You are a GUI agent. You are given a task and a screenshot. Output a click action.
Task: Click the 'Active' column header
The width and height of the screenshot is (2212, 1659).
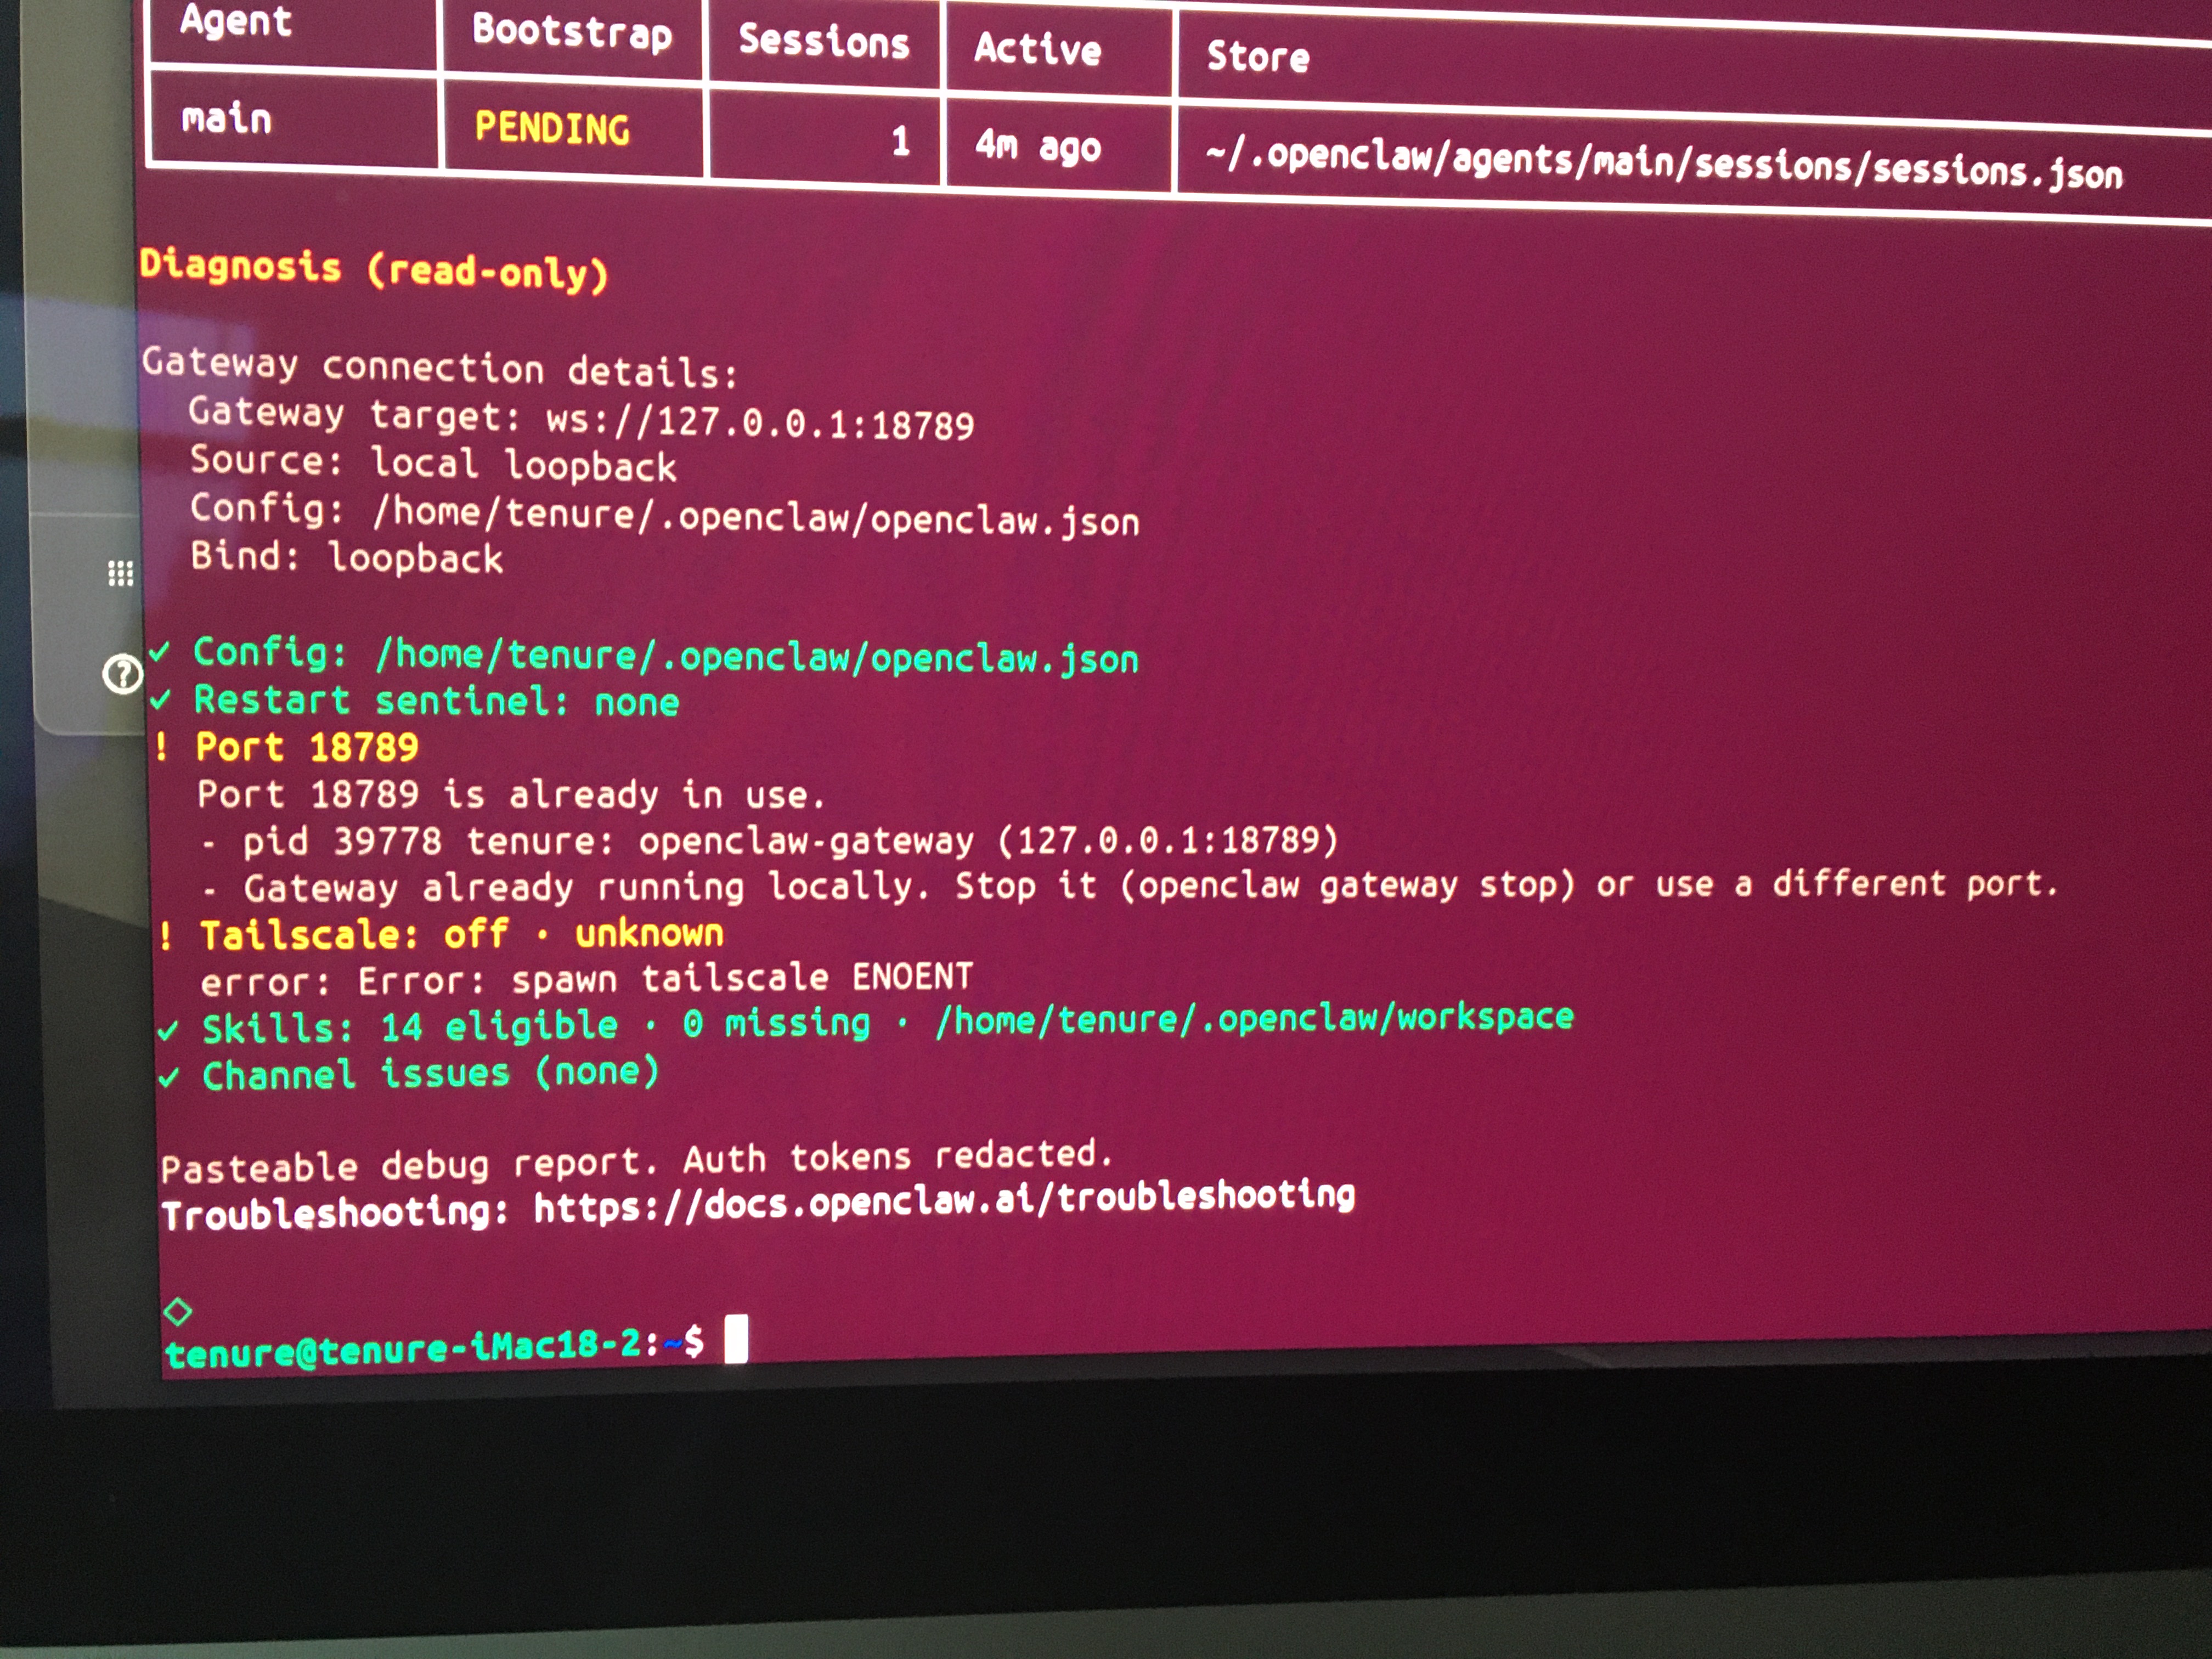(1038, 49)
